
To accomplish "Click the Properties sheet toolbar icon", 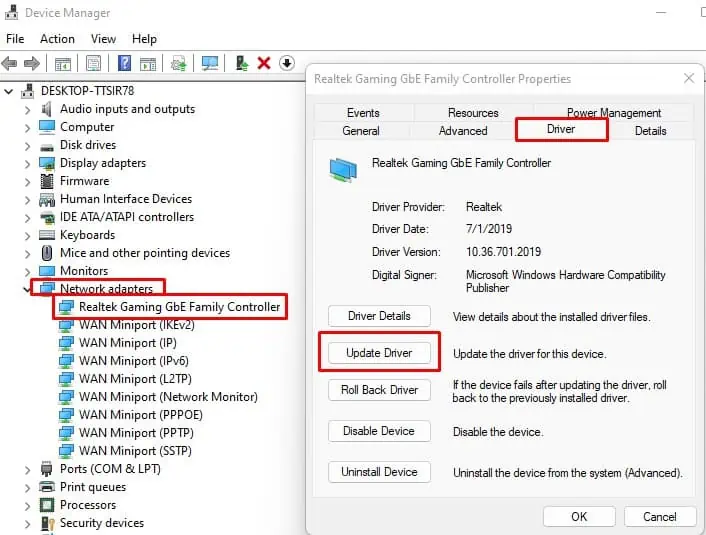I will point(93,63).
